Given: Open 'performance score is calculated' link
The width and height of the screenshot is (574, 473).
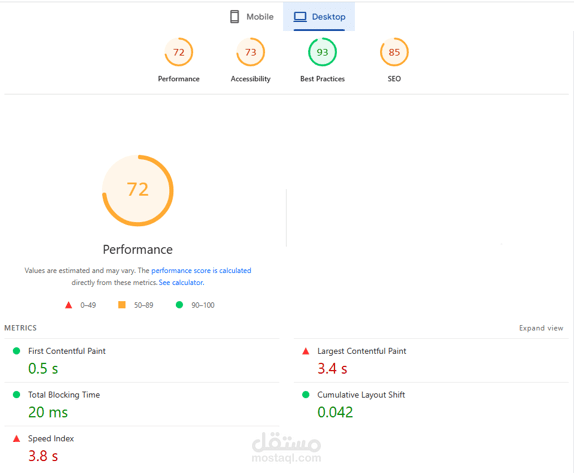Looking at the screenshot, I should (x=201, y=271).
